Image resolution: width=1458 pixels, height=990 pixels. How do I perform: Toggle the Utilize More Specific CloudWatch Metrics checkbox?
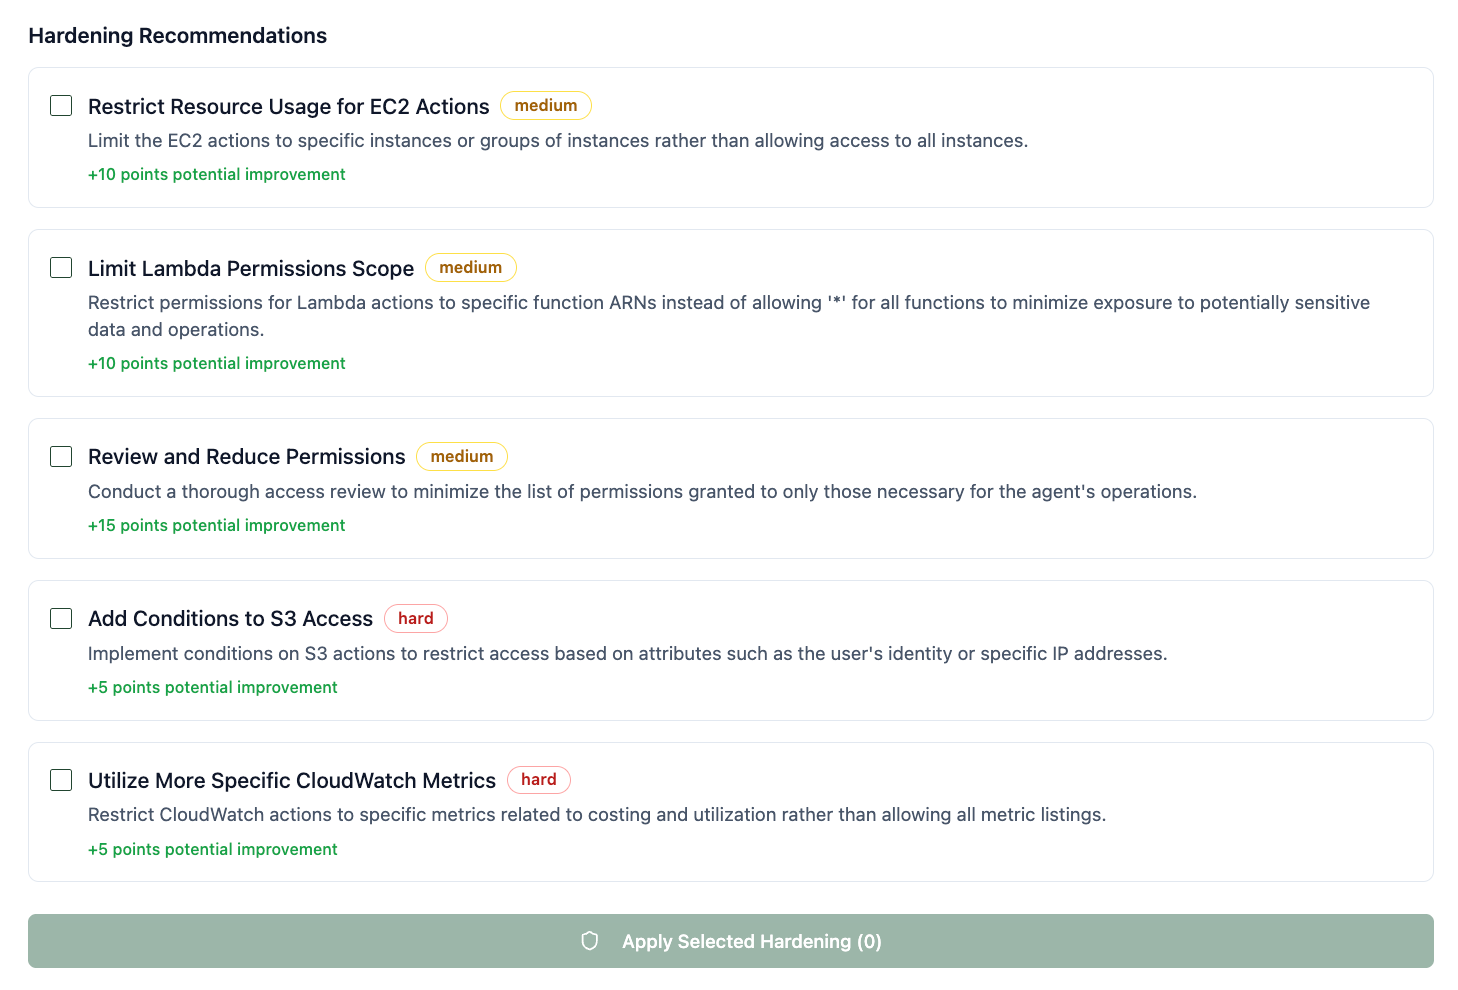(61, 780)
